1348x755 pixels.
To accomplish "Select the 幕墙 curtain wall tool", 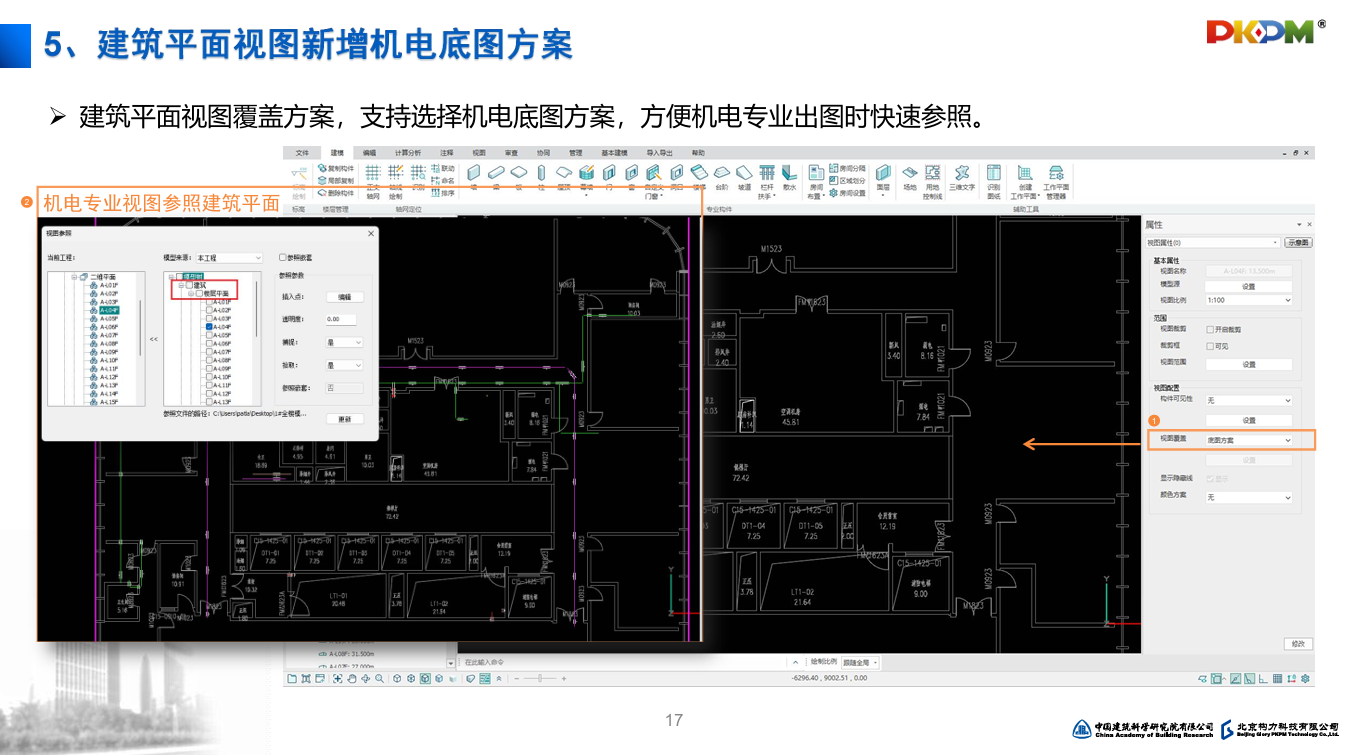I will point(587,179).
